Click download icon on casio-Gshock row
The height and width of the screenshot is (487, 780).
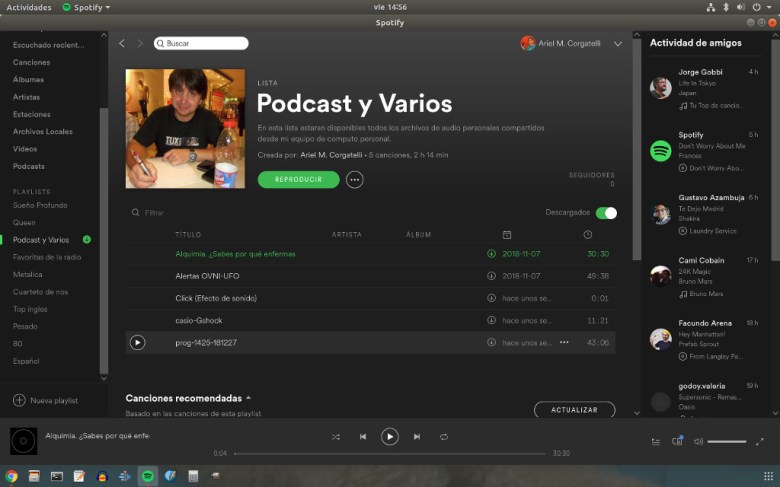click(491, 320)
